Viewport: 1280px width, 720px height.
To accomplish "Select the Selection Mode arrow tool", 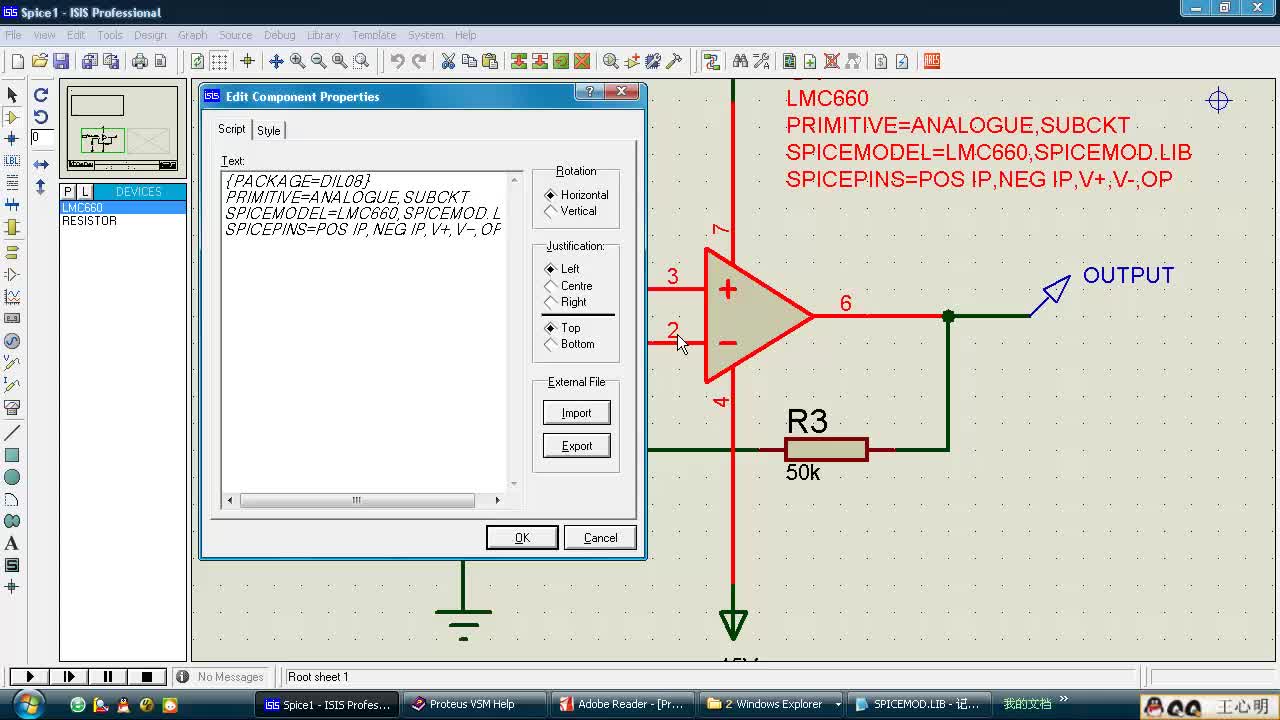I will 12,95.
